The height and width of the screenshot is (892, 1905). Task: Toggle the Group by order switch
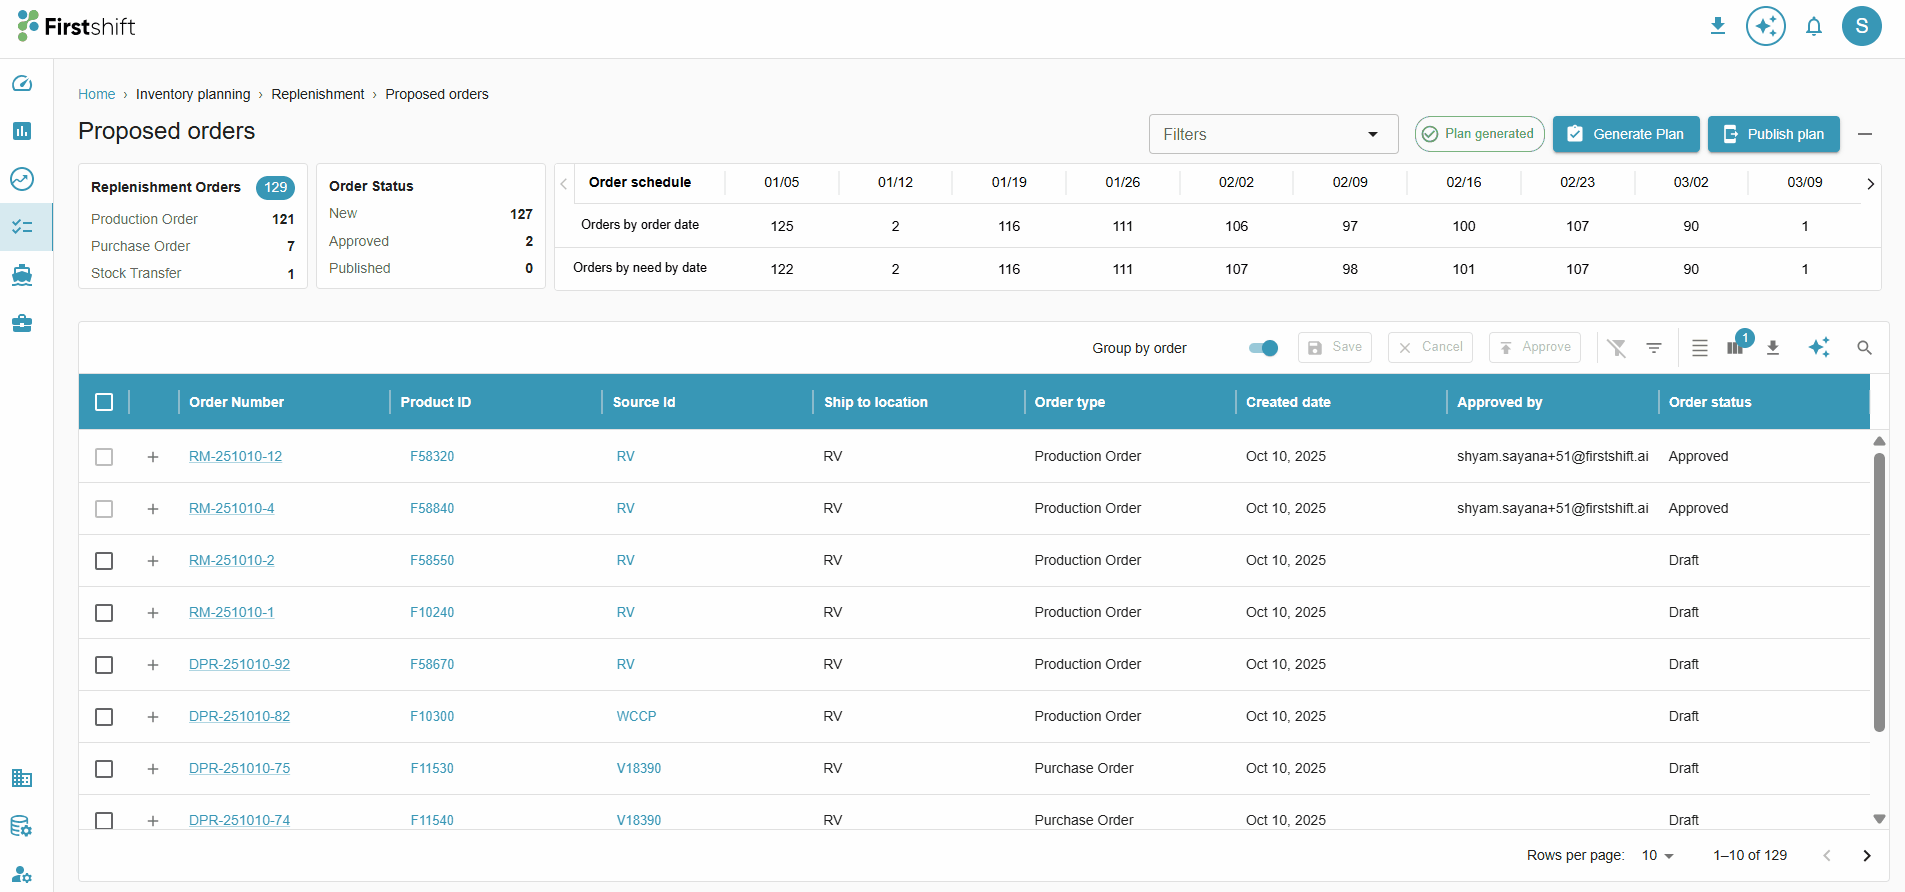pyautogui.click(x=1264, y=348)
